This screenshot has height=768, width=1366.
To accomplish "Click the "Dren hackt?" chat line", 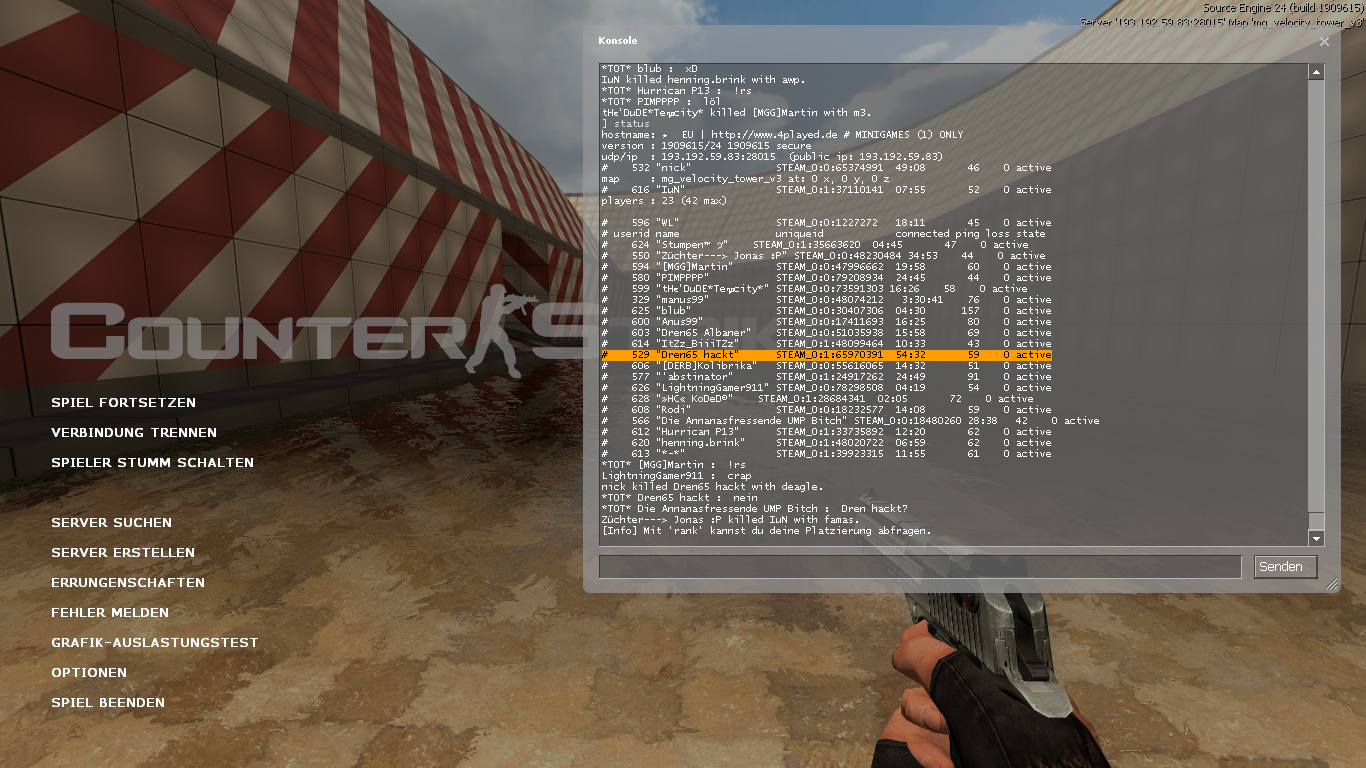I will coord(754,509).
